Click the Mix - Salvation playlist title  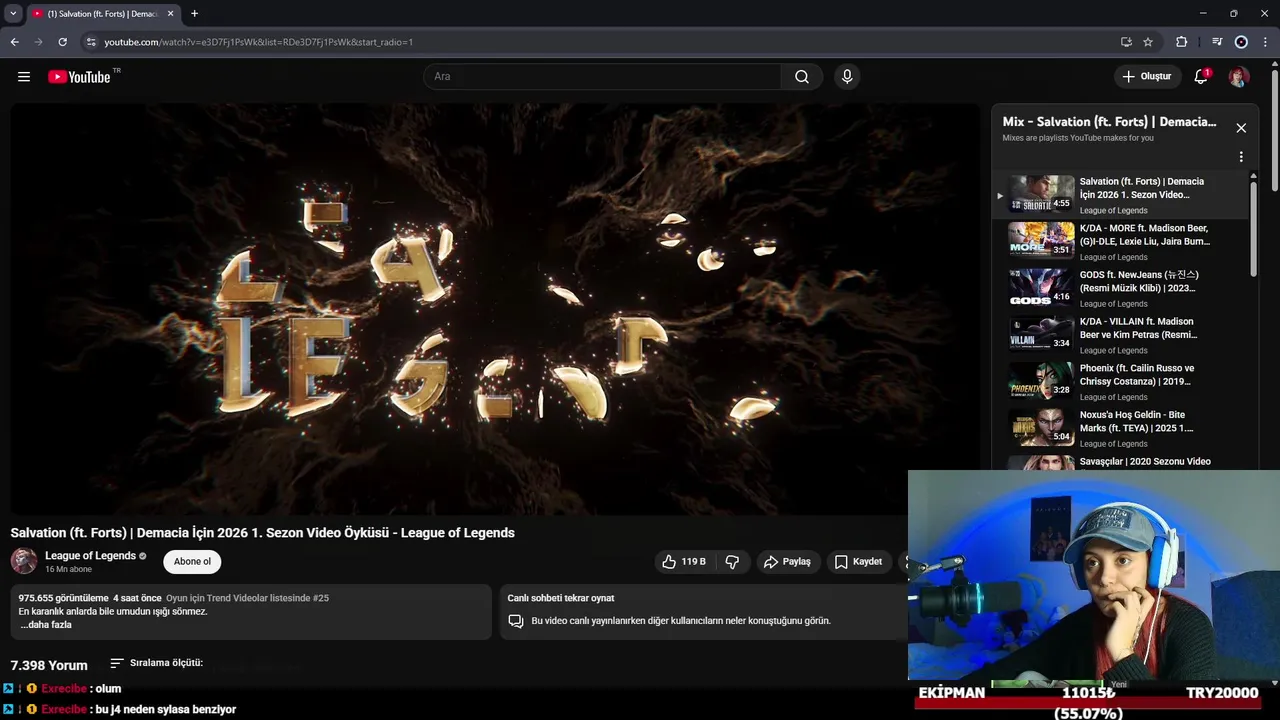(x=1110, y=122)
